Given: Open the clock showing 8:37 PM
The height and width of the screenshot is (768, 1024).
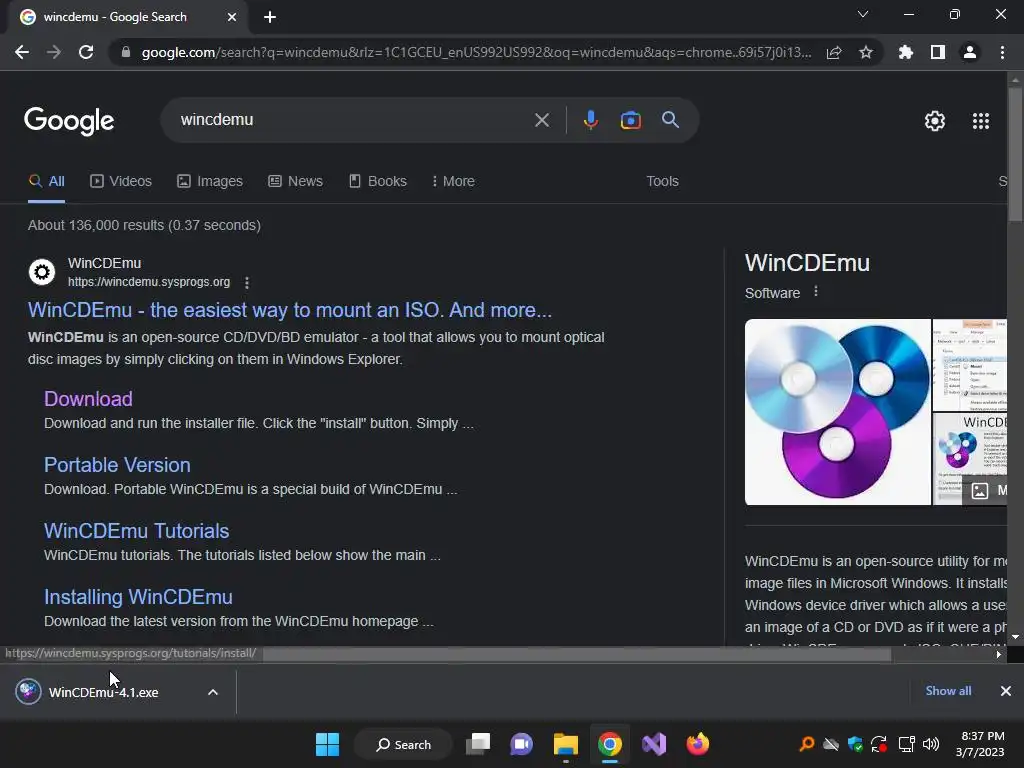Looking at the screenshot, I should pos(980,744).
